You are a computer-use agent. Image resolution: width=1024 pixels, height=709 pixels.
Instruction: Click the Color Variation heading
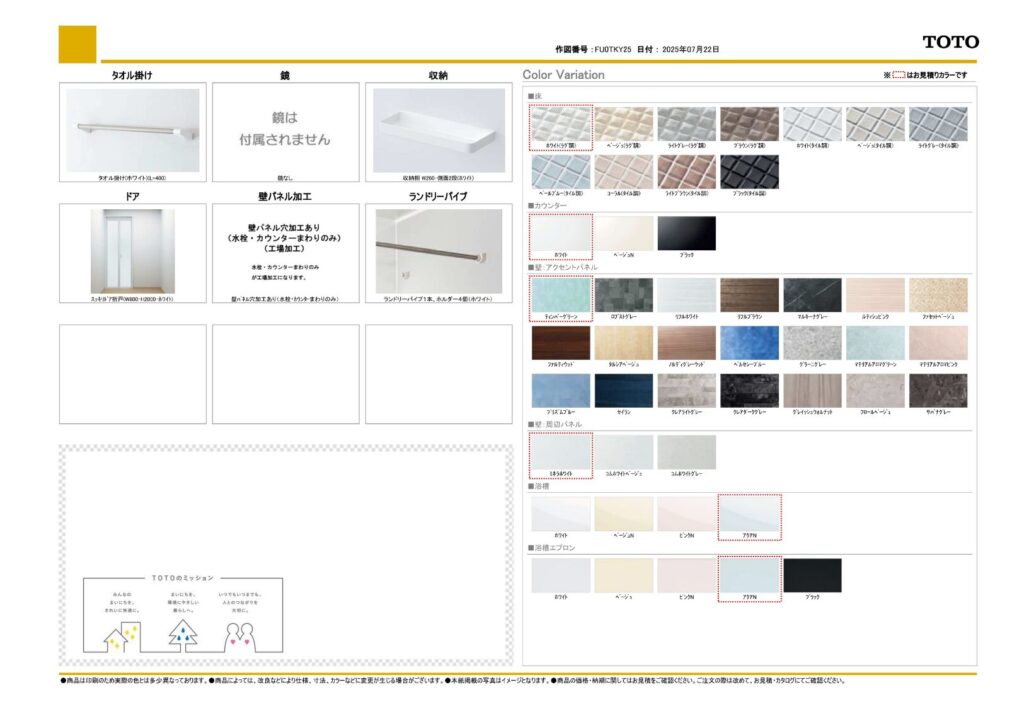563,75
